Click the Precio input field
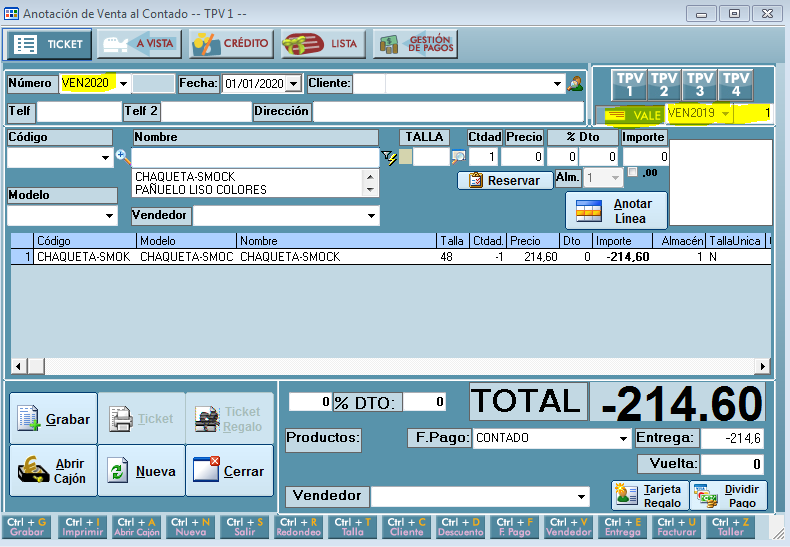This screenshot has width=790, height=547. [522, 157]
